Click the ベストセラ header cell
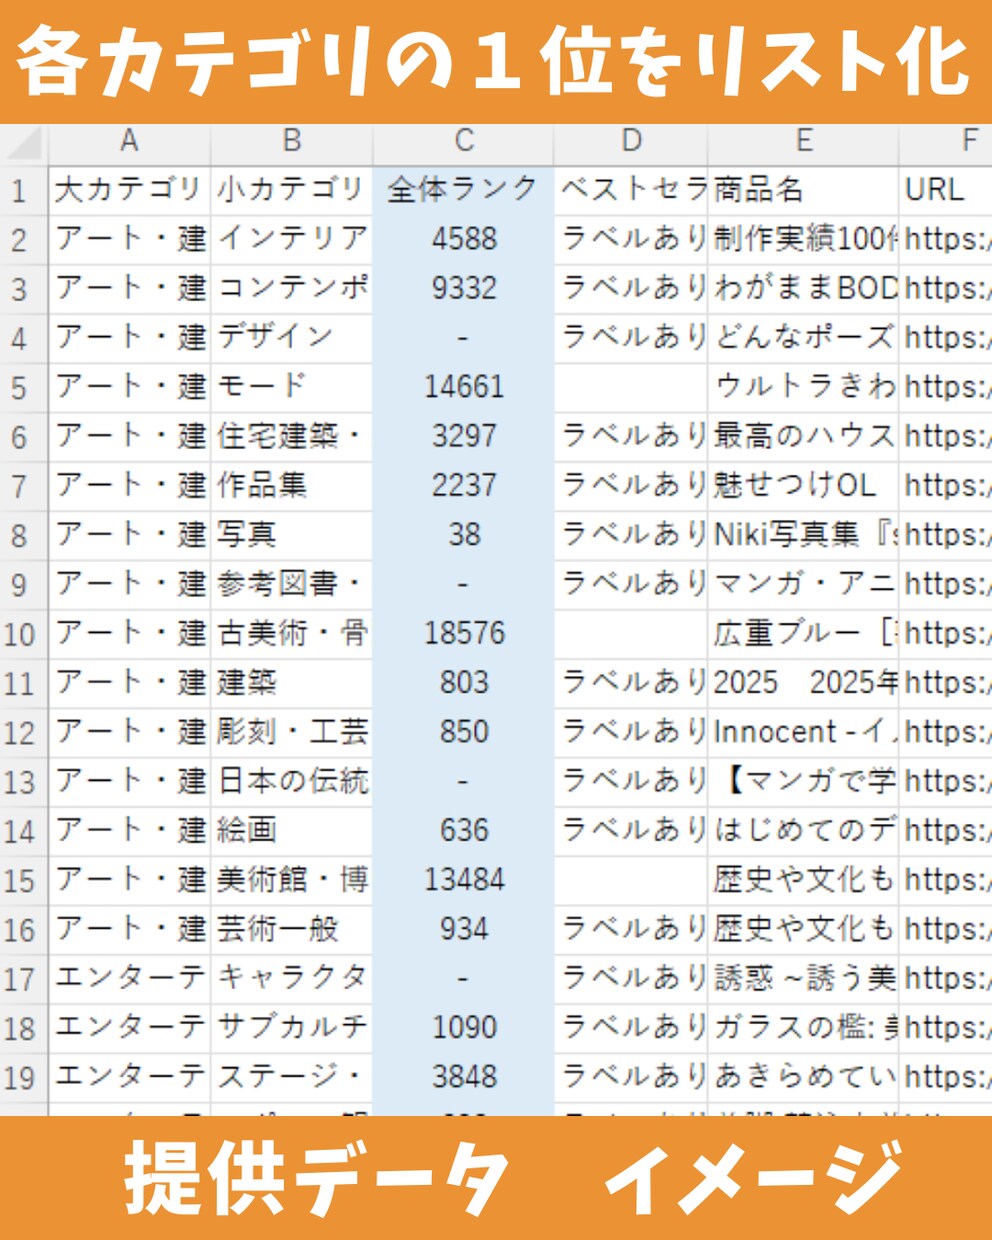 [x=631, y=190]
